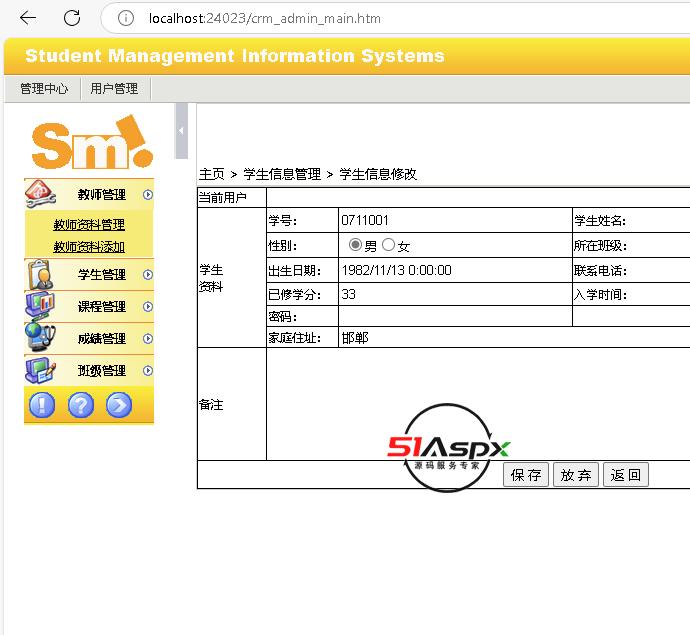Open the 教师资料添加 link
690x635 pixels.
point(89,247)
